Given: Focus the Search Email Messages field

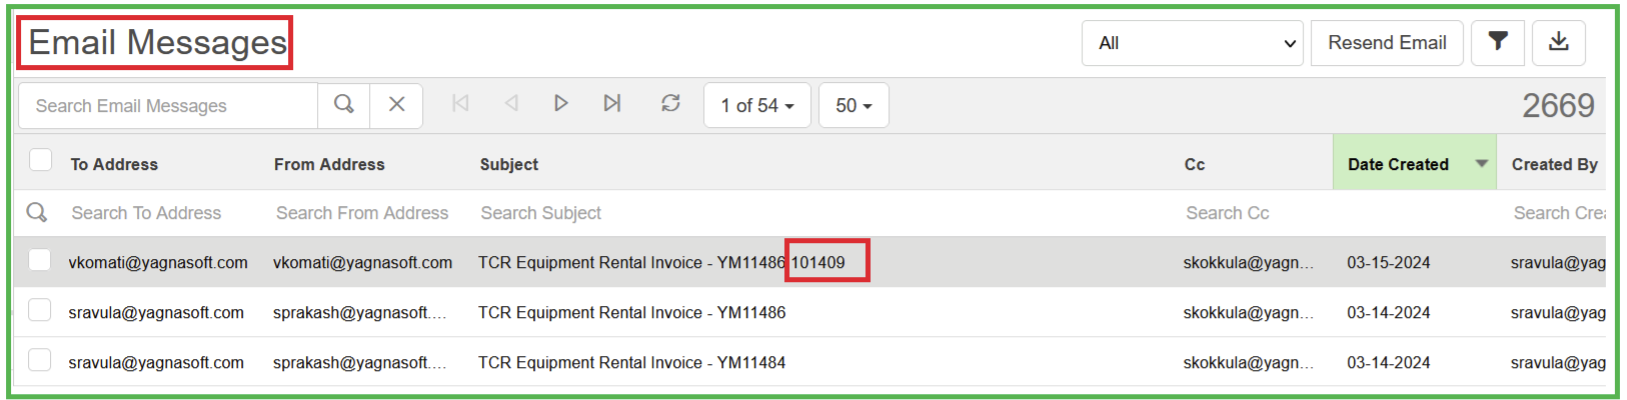Looking at the screenshot, I should 168,106.
